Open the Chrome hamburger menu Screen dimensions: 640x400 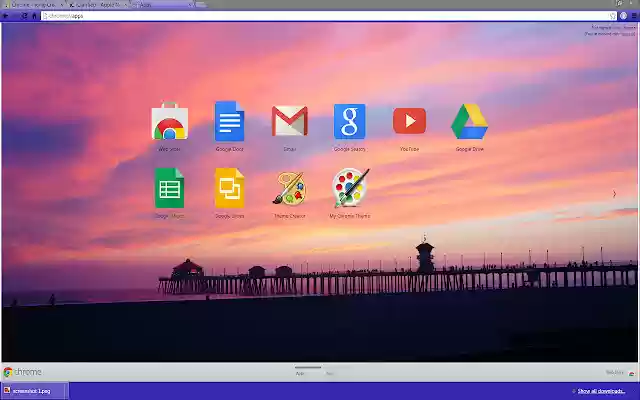(x=635, y=16)
